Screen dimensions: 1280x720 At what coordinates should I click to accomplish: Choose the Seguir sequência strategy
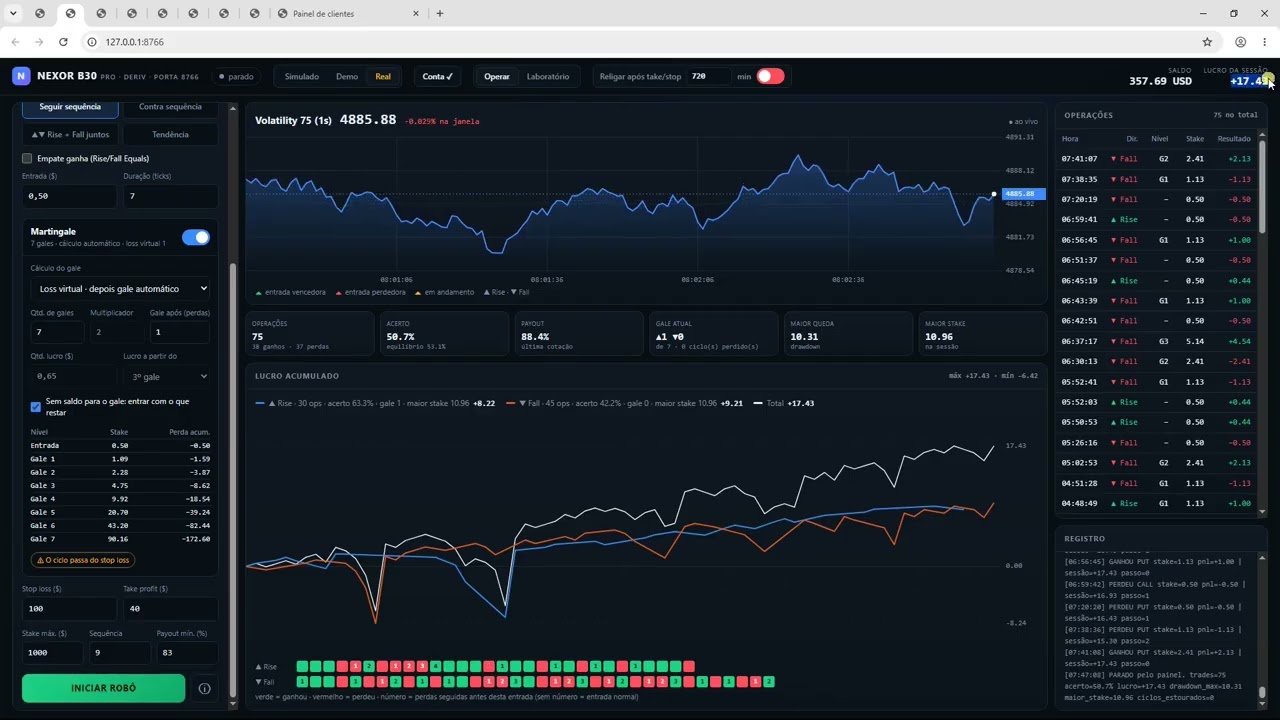click(70, 107)
